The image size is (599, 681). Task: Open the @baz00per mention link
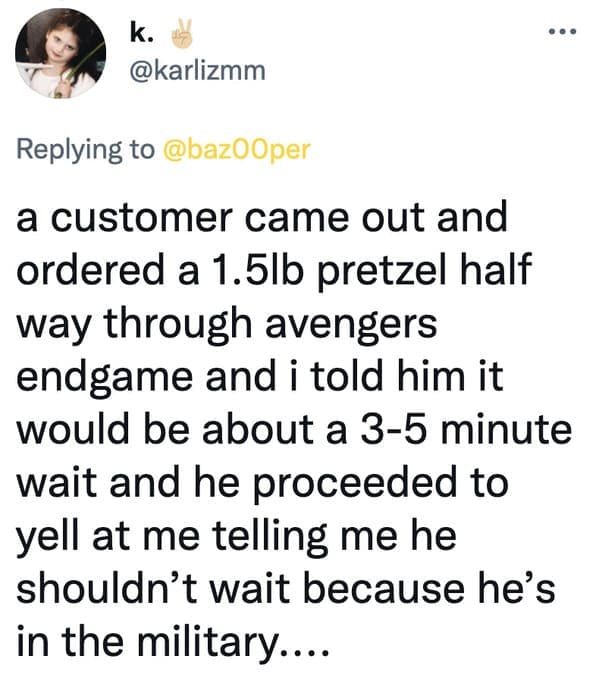(x=237, y=149)
